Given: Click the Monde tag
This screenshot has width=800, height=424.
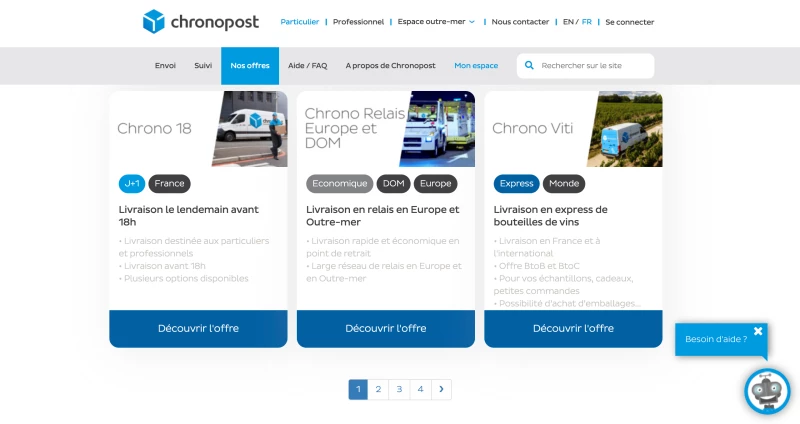Looking at the screenshot, I should point(564,184).
